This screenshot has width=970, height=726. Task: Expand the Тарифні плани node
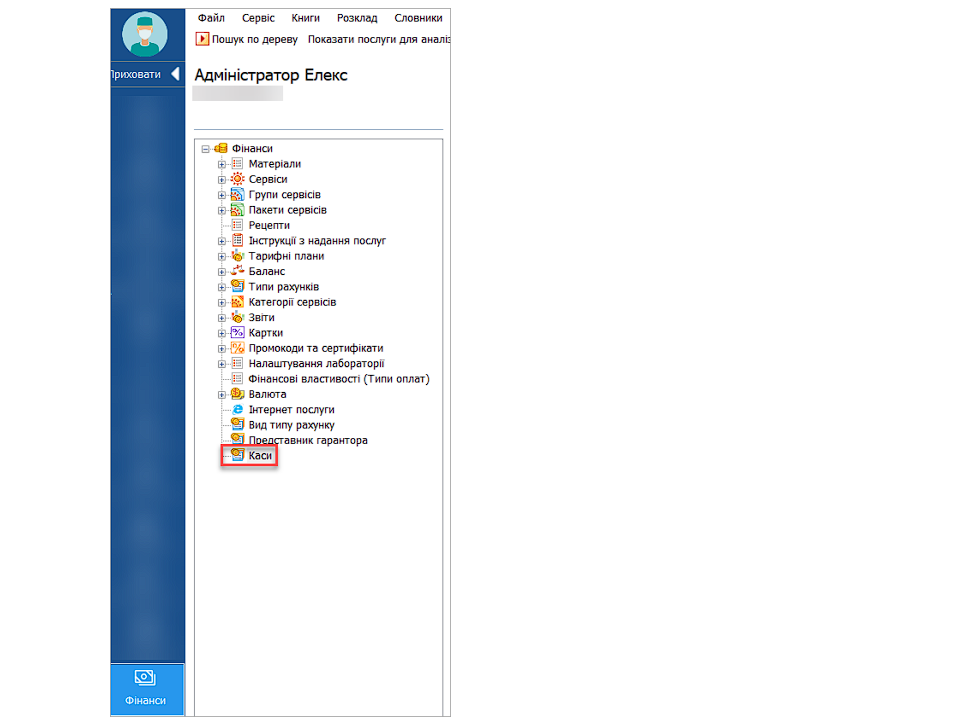coord(222,256)
